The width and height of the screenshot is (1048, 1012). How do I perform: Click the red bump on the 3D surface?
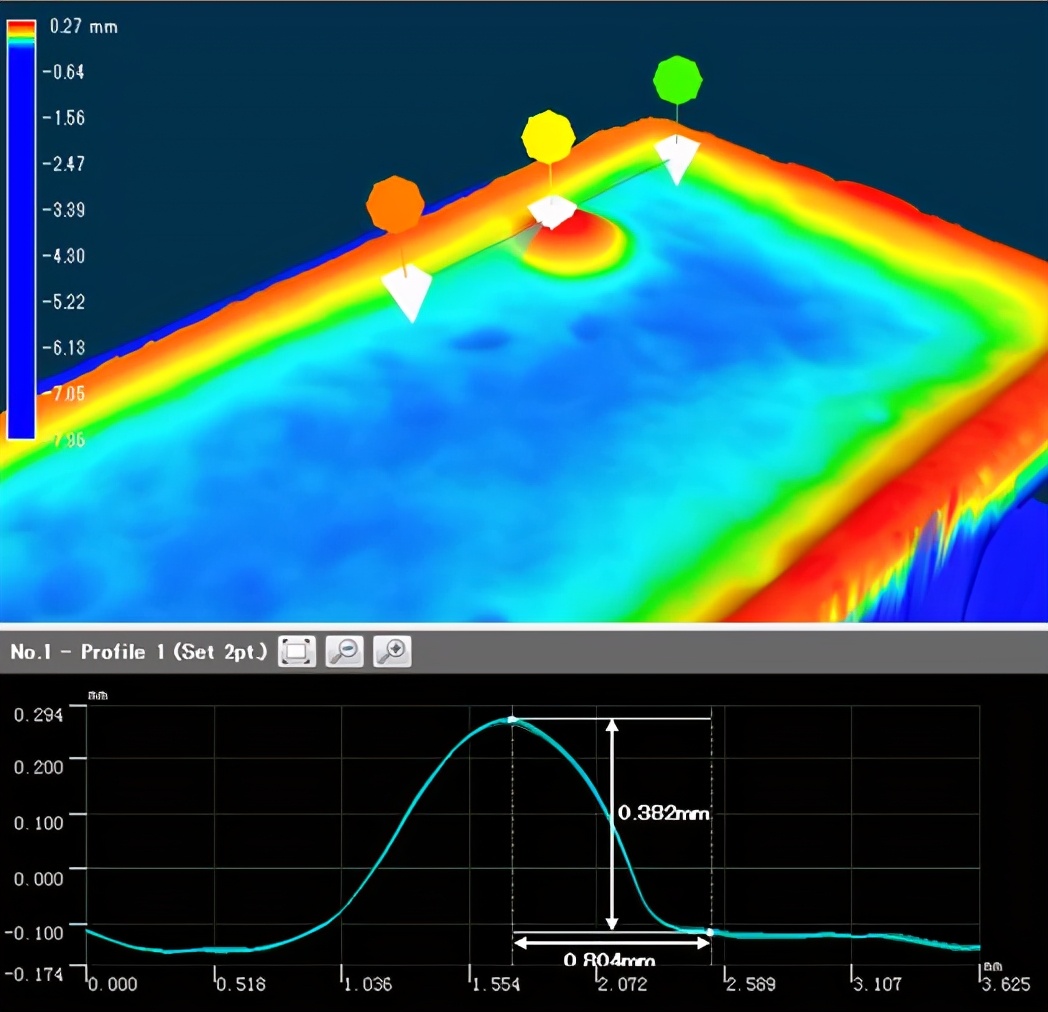coord(576,238)
